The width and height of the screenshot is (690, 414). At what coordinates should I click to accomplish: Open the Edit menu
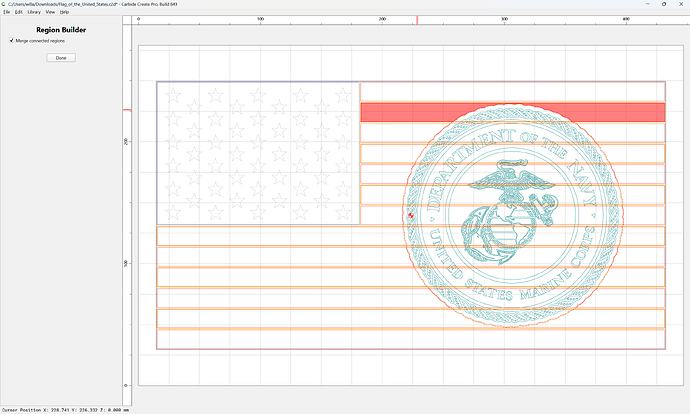click(18, 12)
